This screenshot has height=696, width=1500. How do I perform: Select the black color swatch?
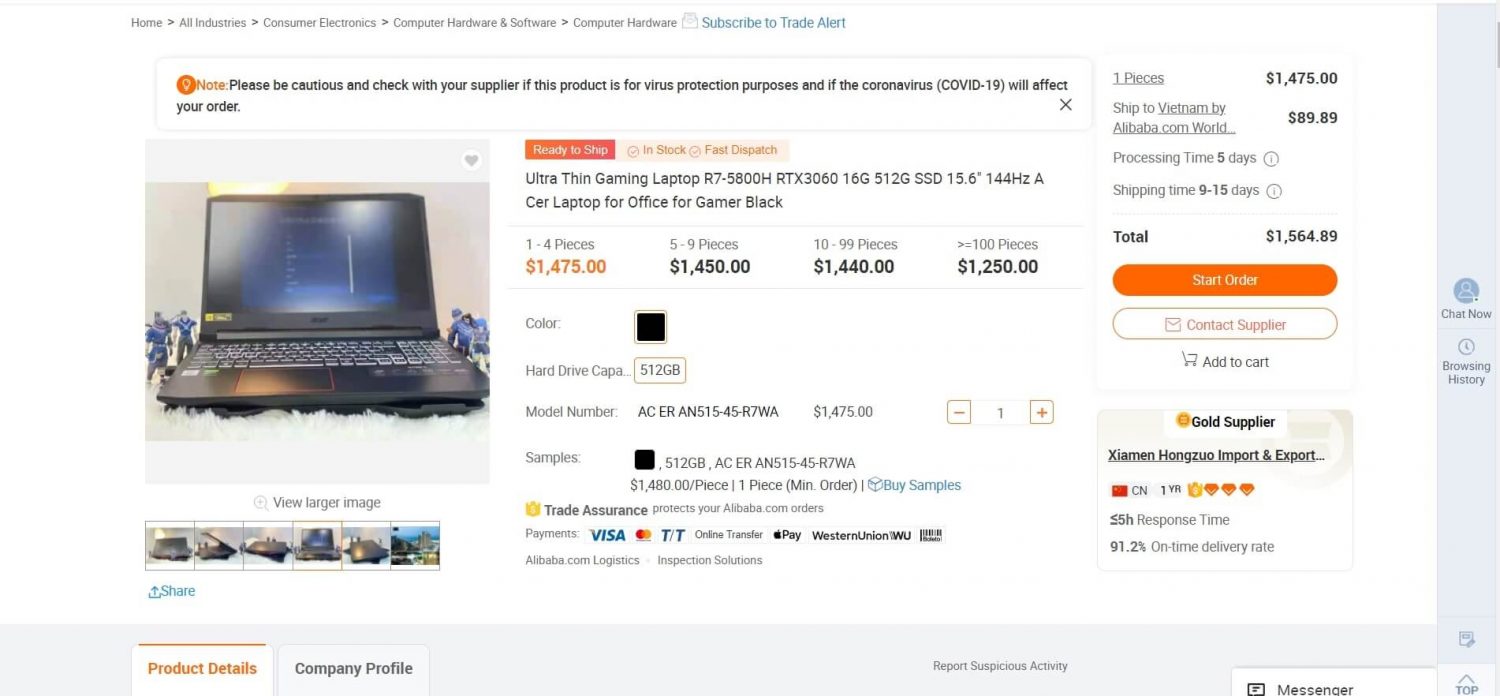[x=651, y=327]
